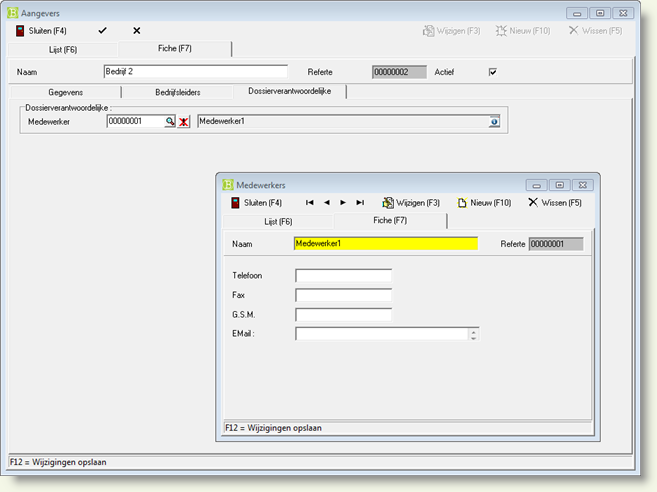Open Medewerker search with magnifier icon

(170, 122)
